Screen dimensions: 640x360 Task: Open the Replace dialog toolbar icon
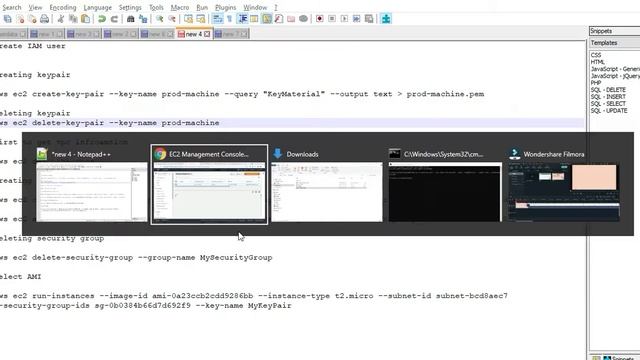(x=143, y=19)
